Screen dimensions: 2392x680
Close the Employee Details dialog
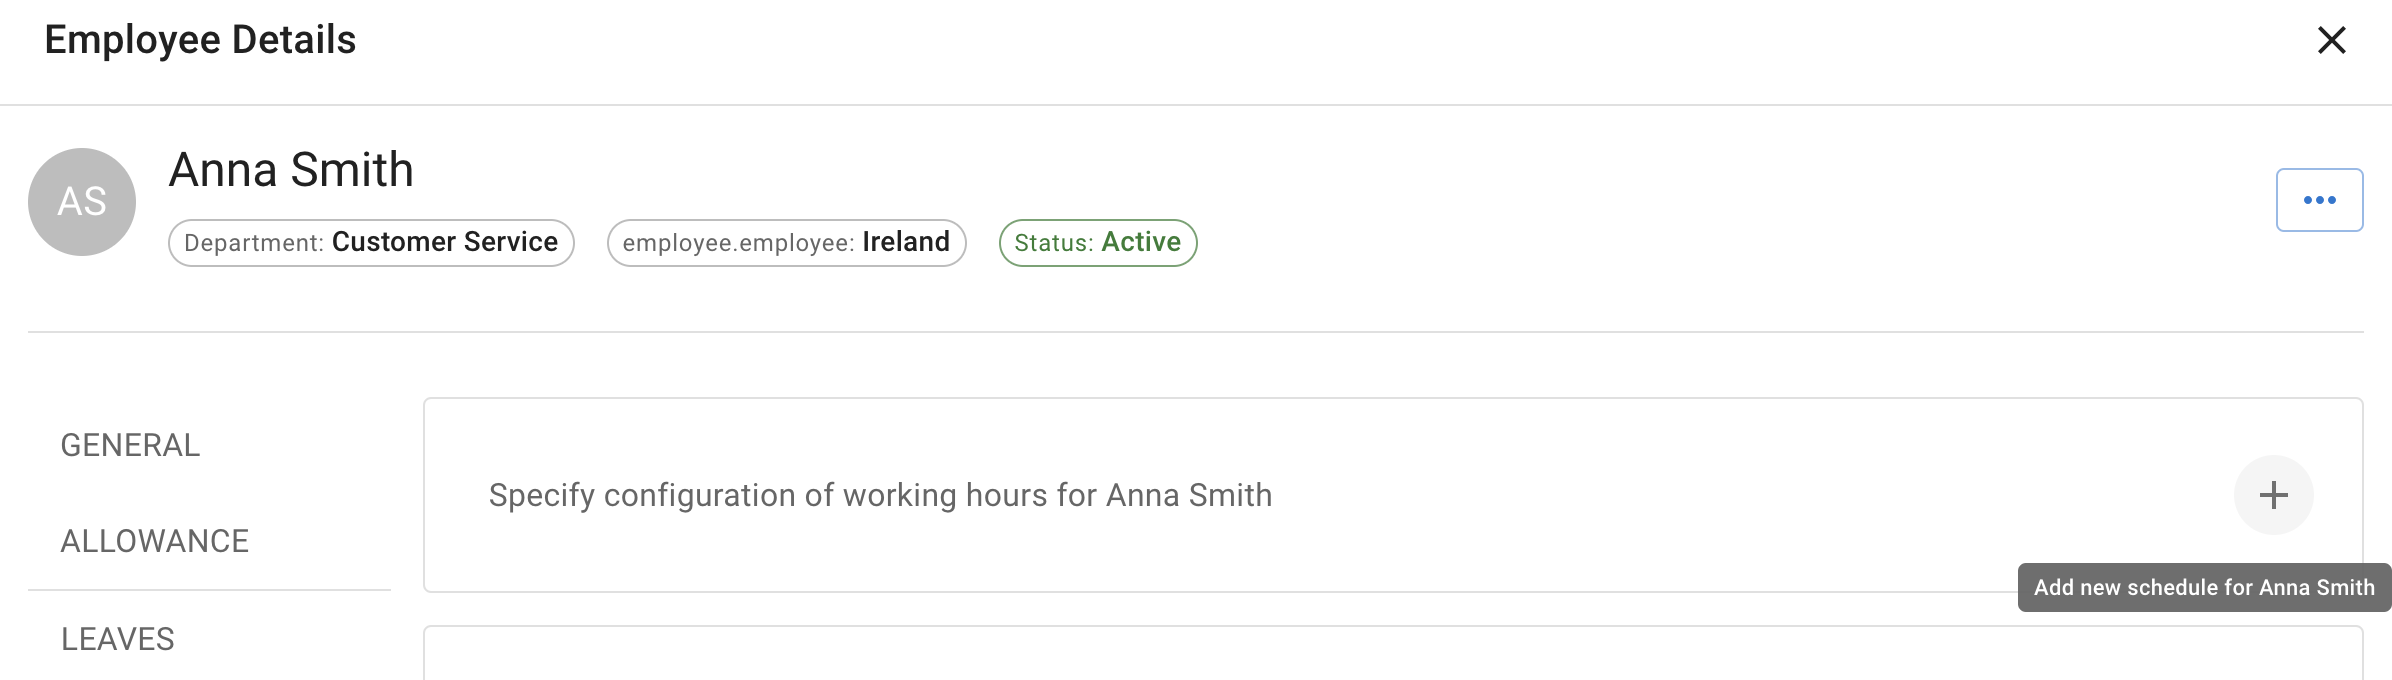pos(2331,41)
